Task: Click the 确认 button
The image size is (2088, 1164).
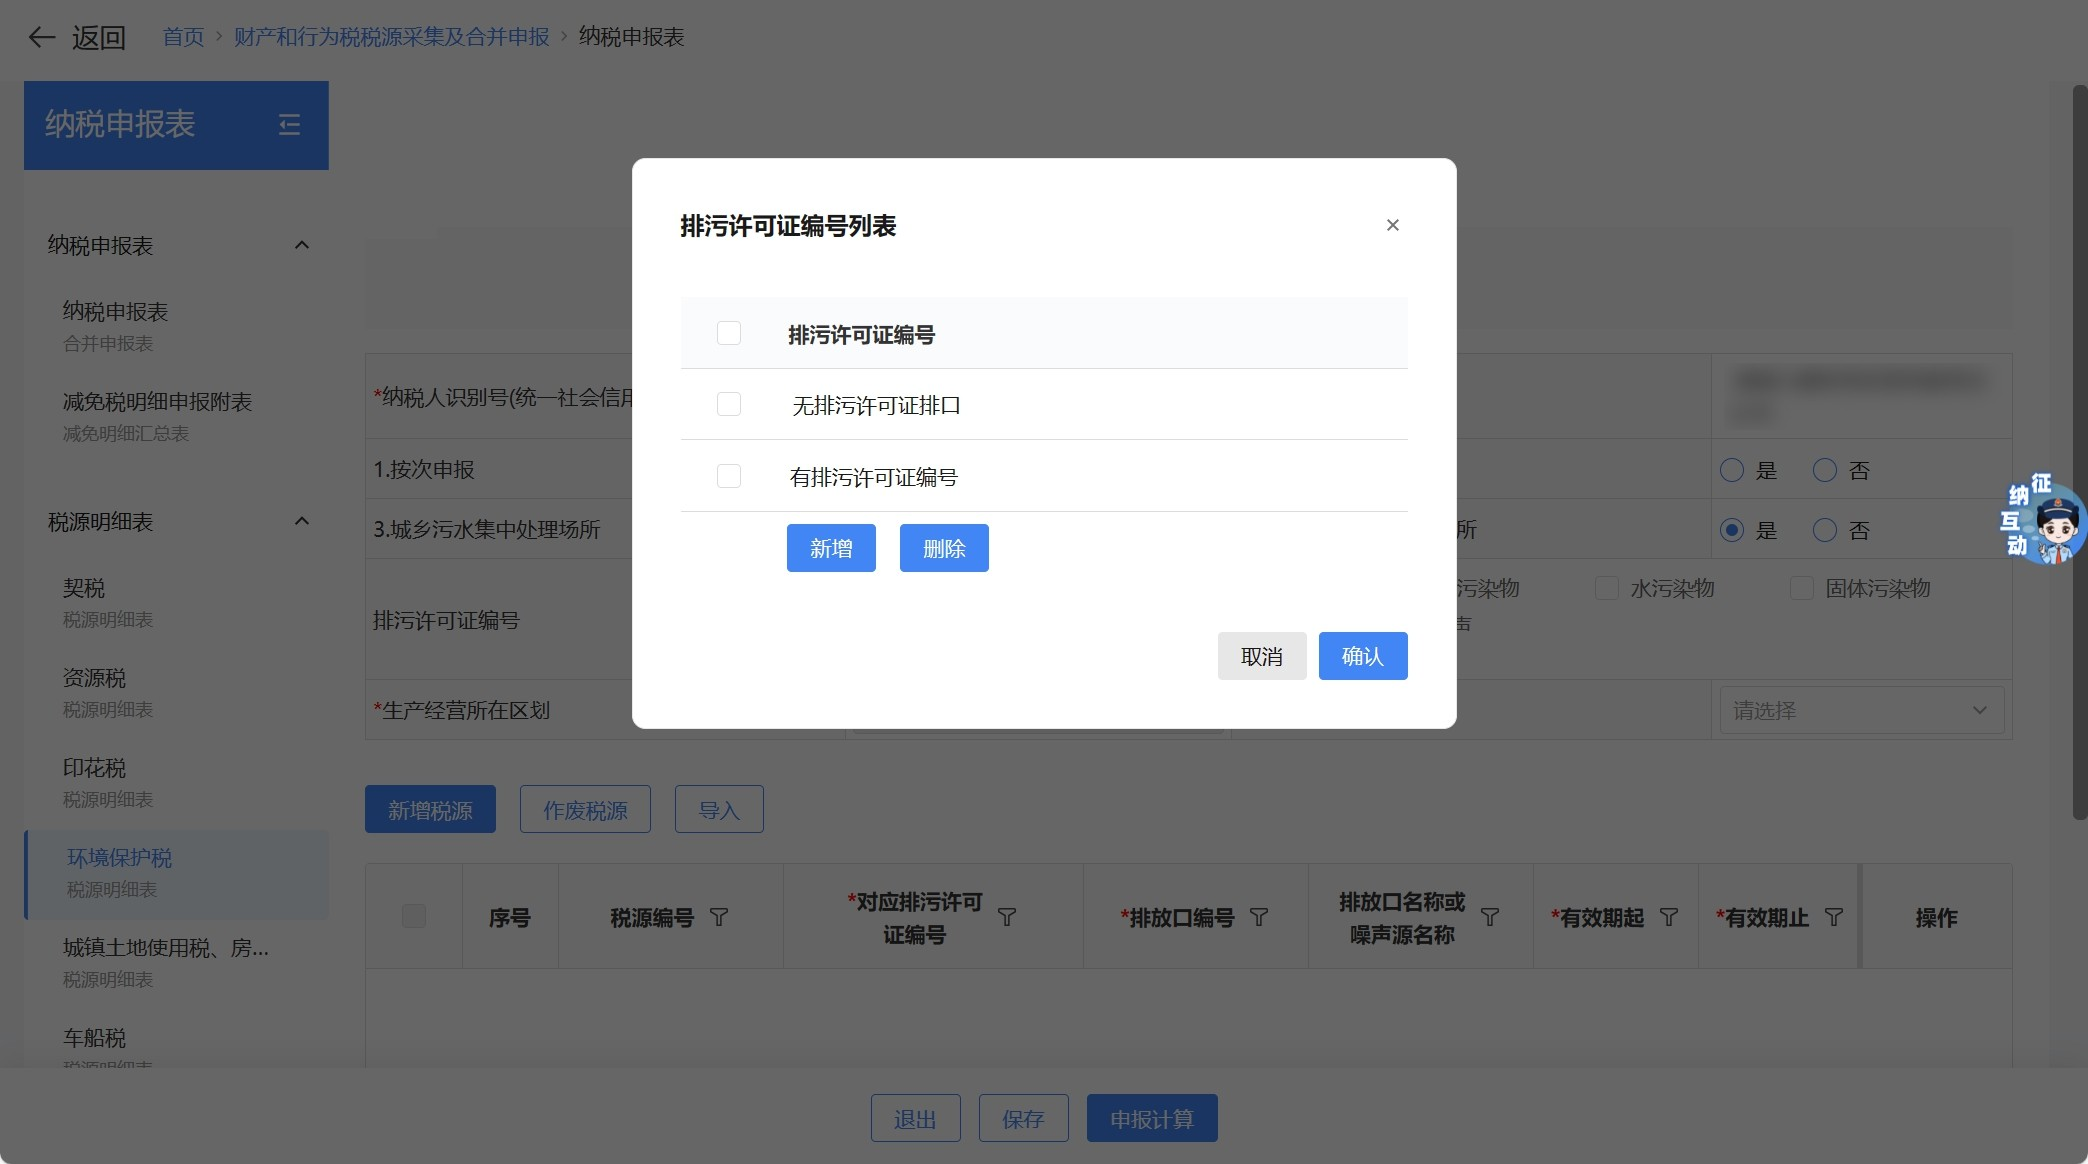Action: [1362, 656]
